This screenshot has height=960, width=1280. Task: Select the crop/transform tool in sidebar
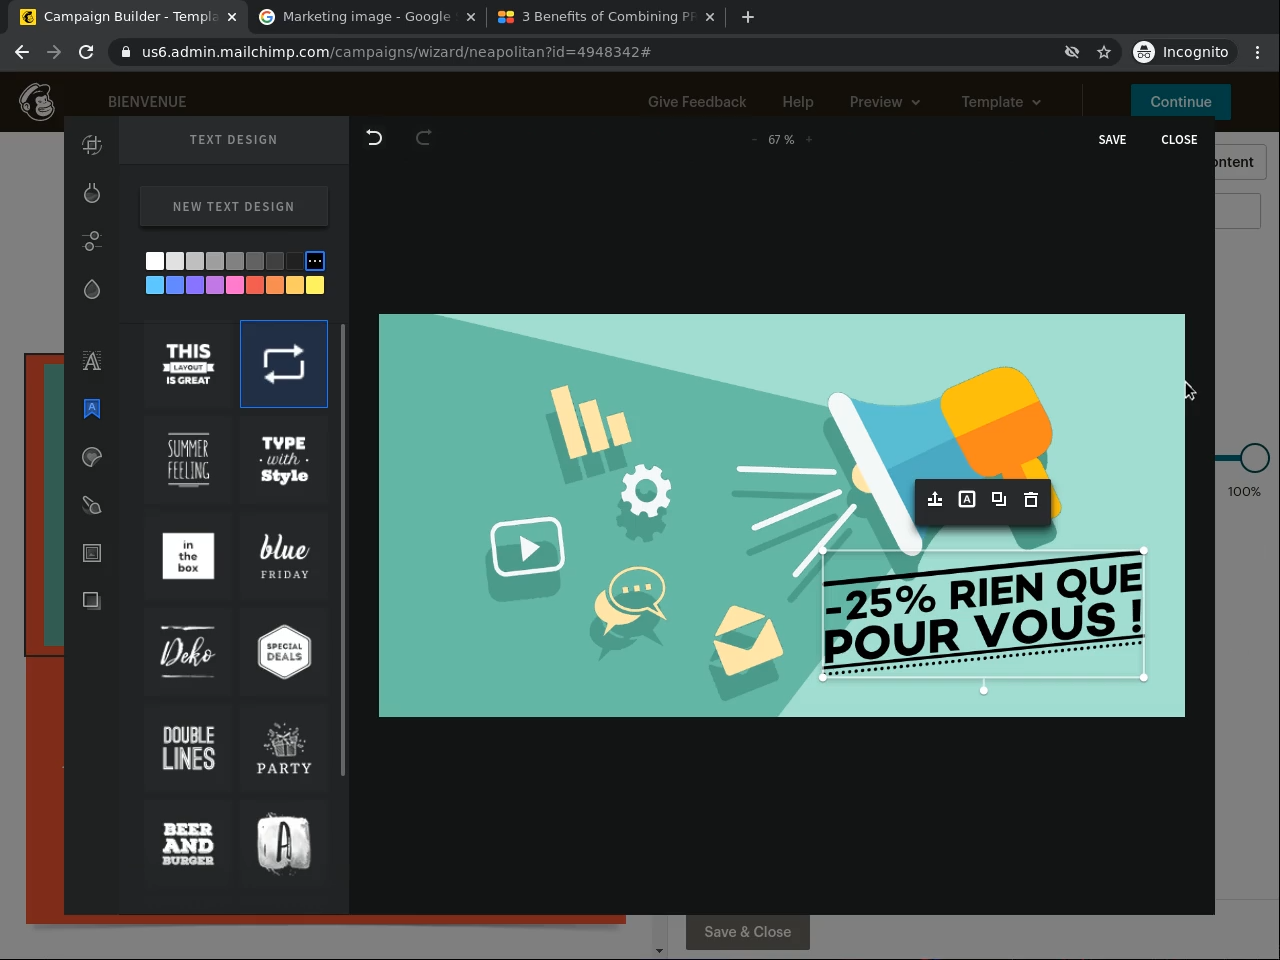point(92,145)
